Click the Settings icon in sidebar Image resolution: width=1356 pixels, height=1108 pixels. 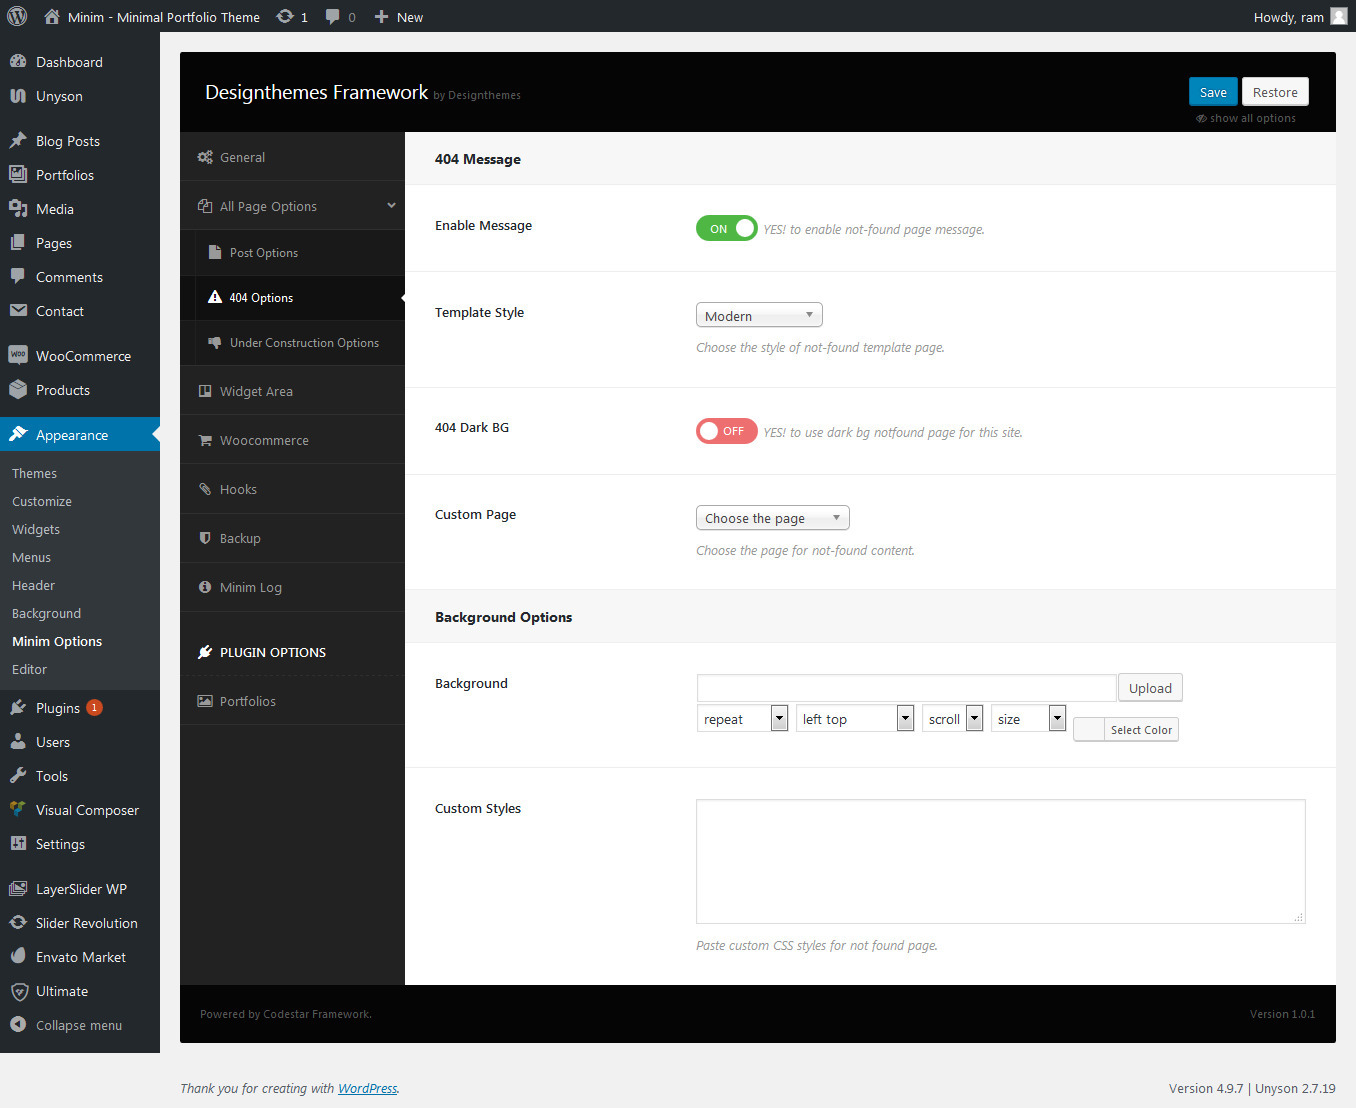pos(18,843)
